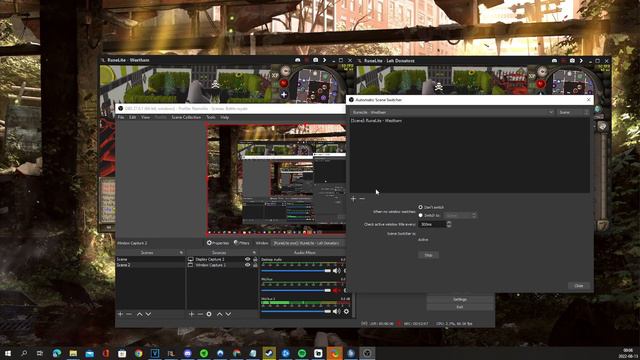Image resolution: width=640 pixels, height=360 pixels.
Task: Open source properties gear in Sources toolbar
Action: (209, 314)
